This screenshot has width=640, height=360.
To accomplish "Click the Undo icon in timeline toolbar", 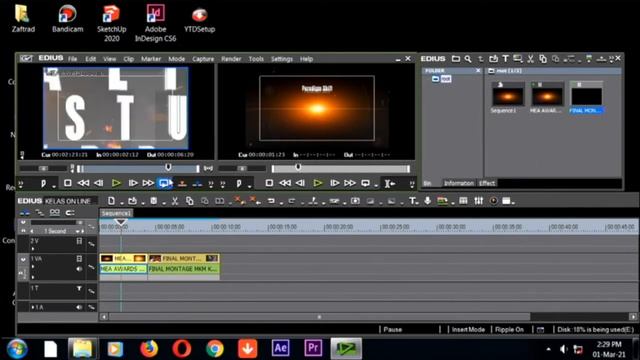I will (271, 201).
